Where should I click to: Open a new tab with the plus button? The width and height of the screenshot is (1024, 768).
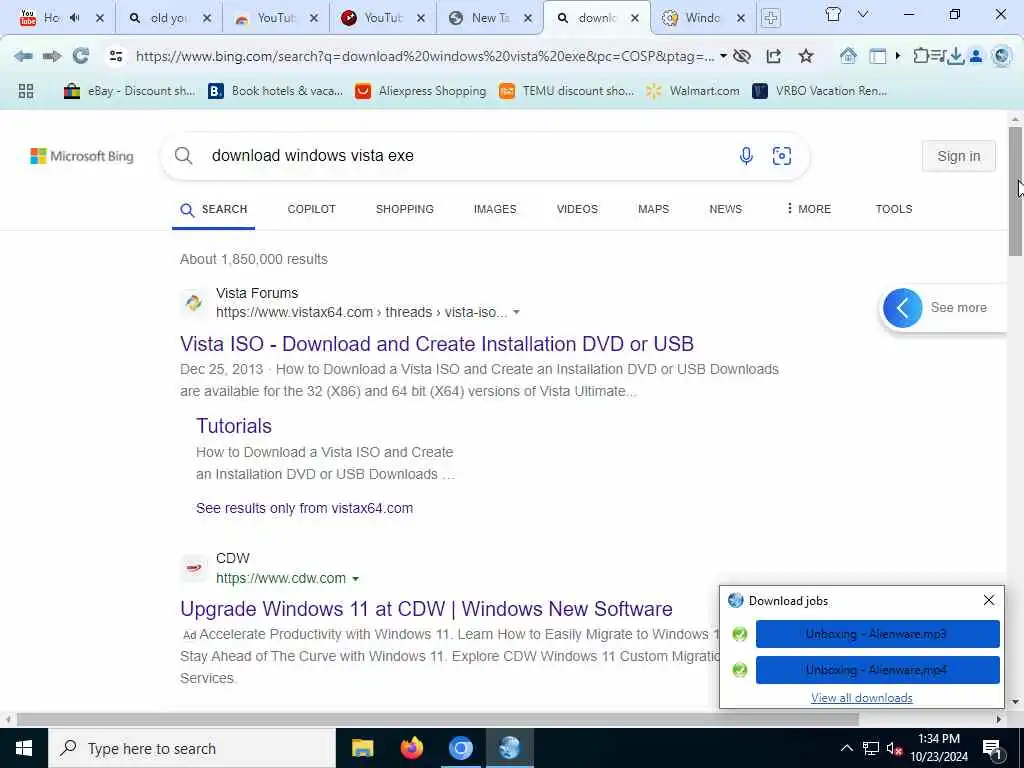(x=771, y=18)
